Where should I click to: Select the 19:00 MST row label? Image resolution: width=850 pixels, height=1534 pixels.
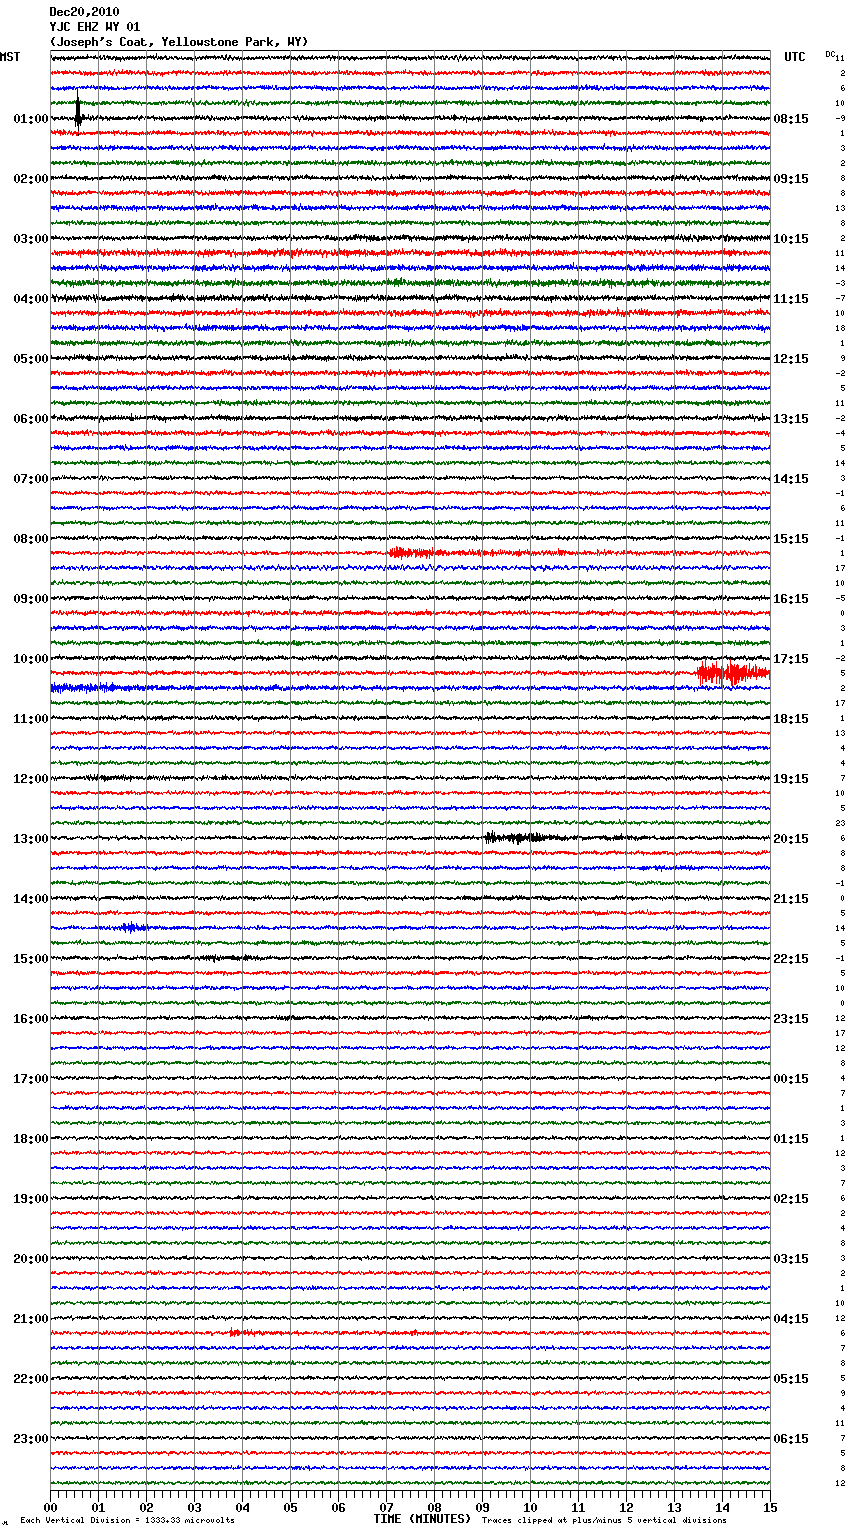click(30, 1199)
